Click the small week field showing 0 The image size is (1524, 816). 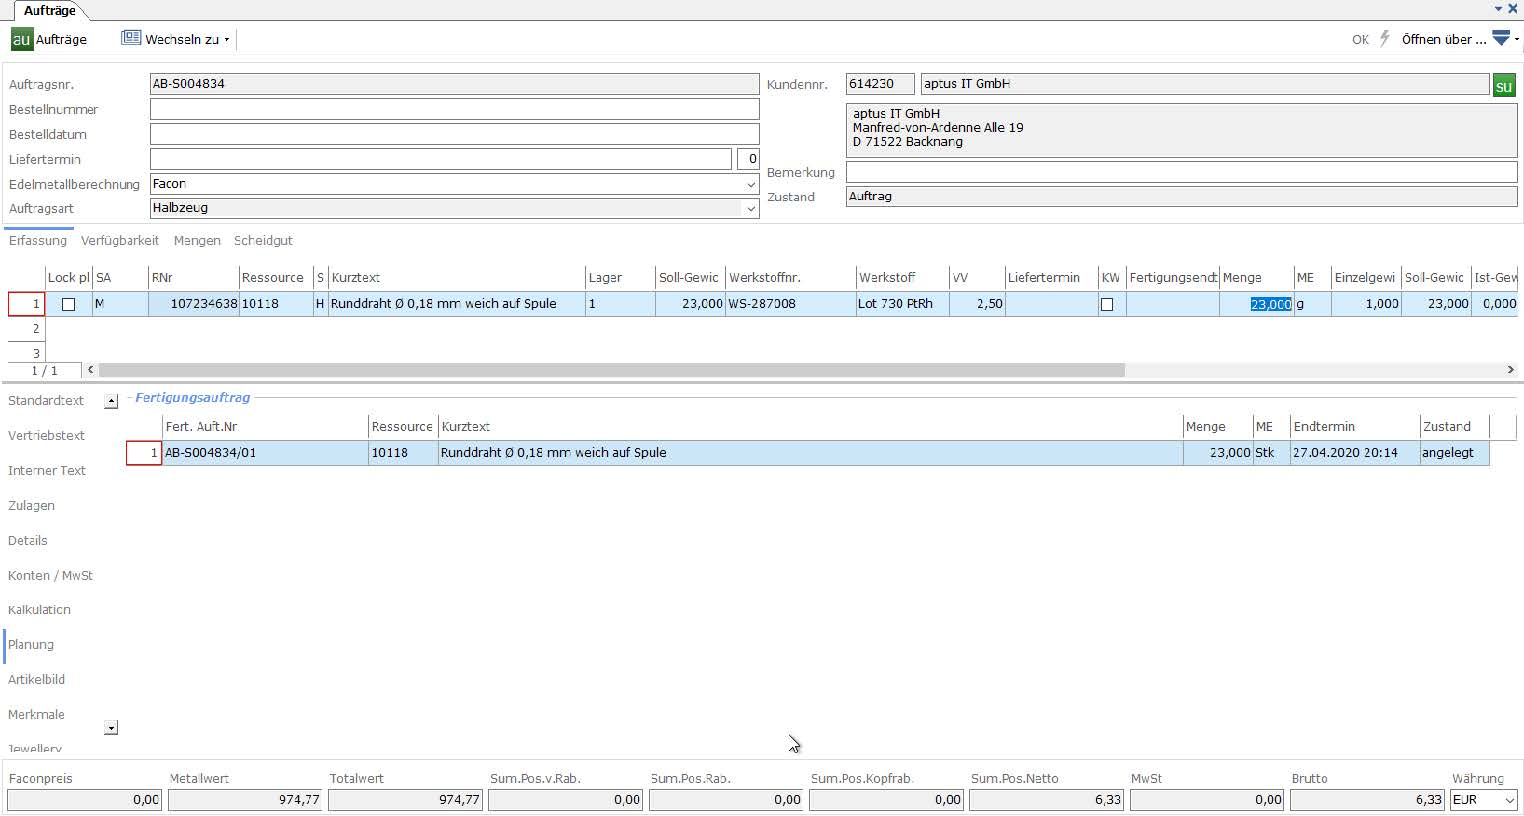748,159
